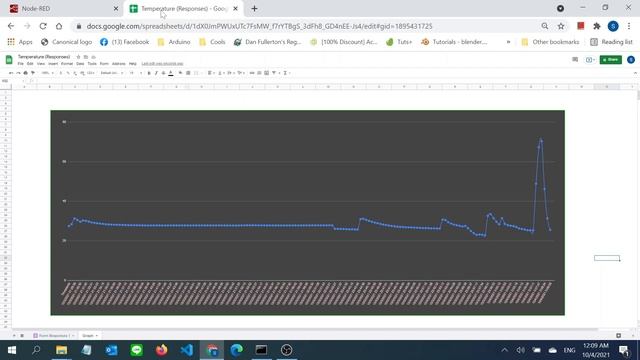
Task: Open the zoom level dropdown
Action: pos(47,73)
